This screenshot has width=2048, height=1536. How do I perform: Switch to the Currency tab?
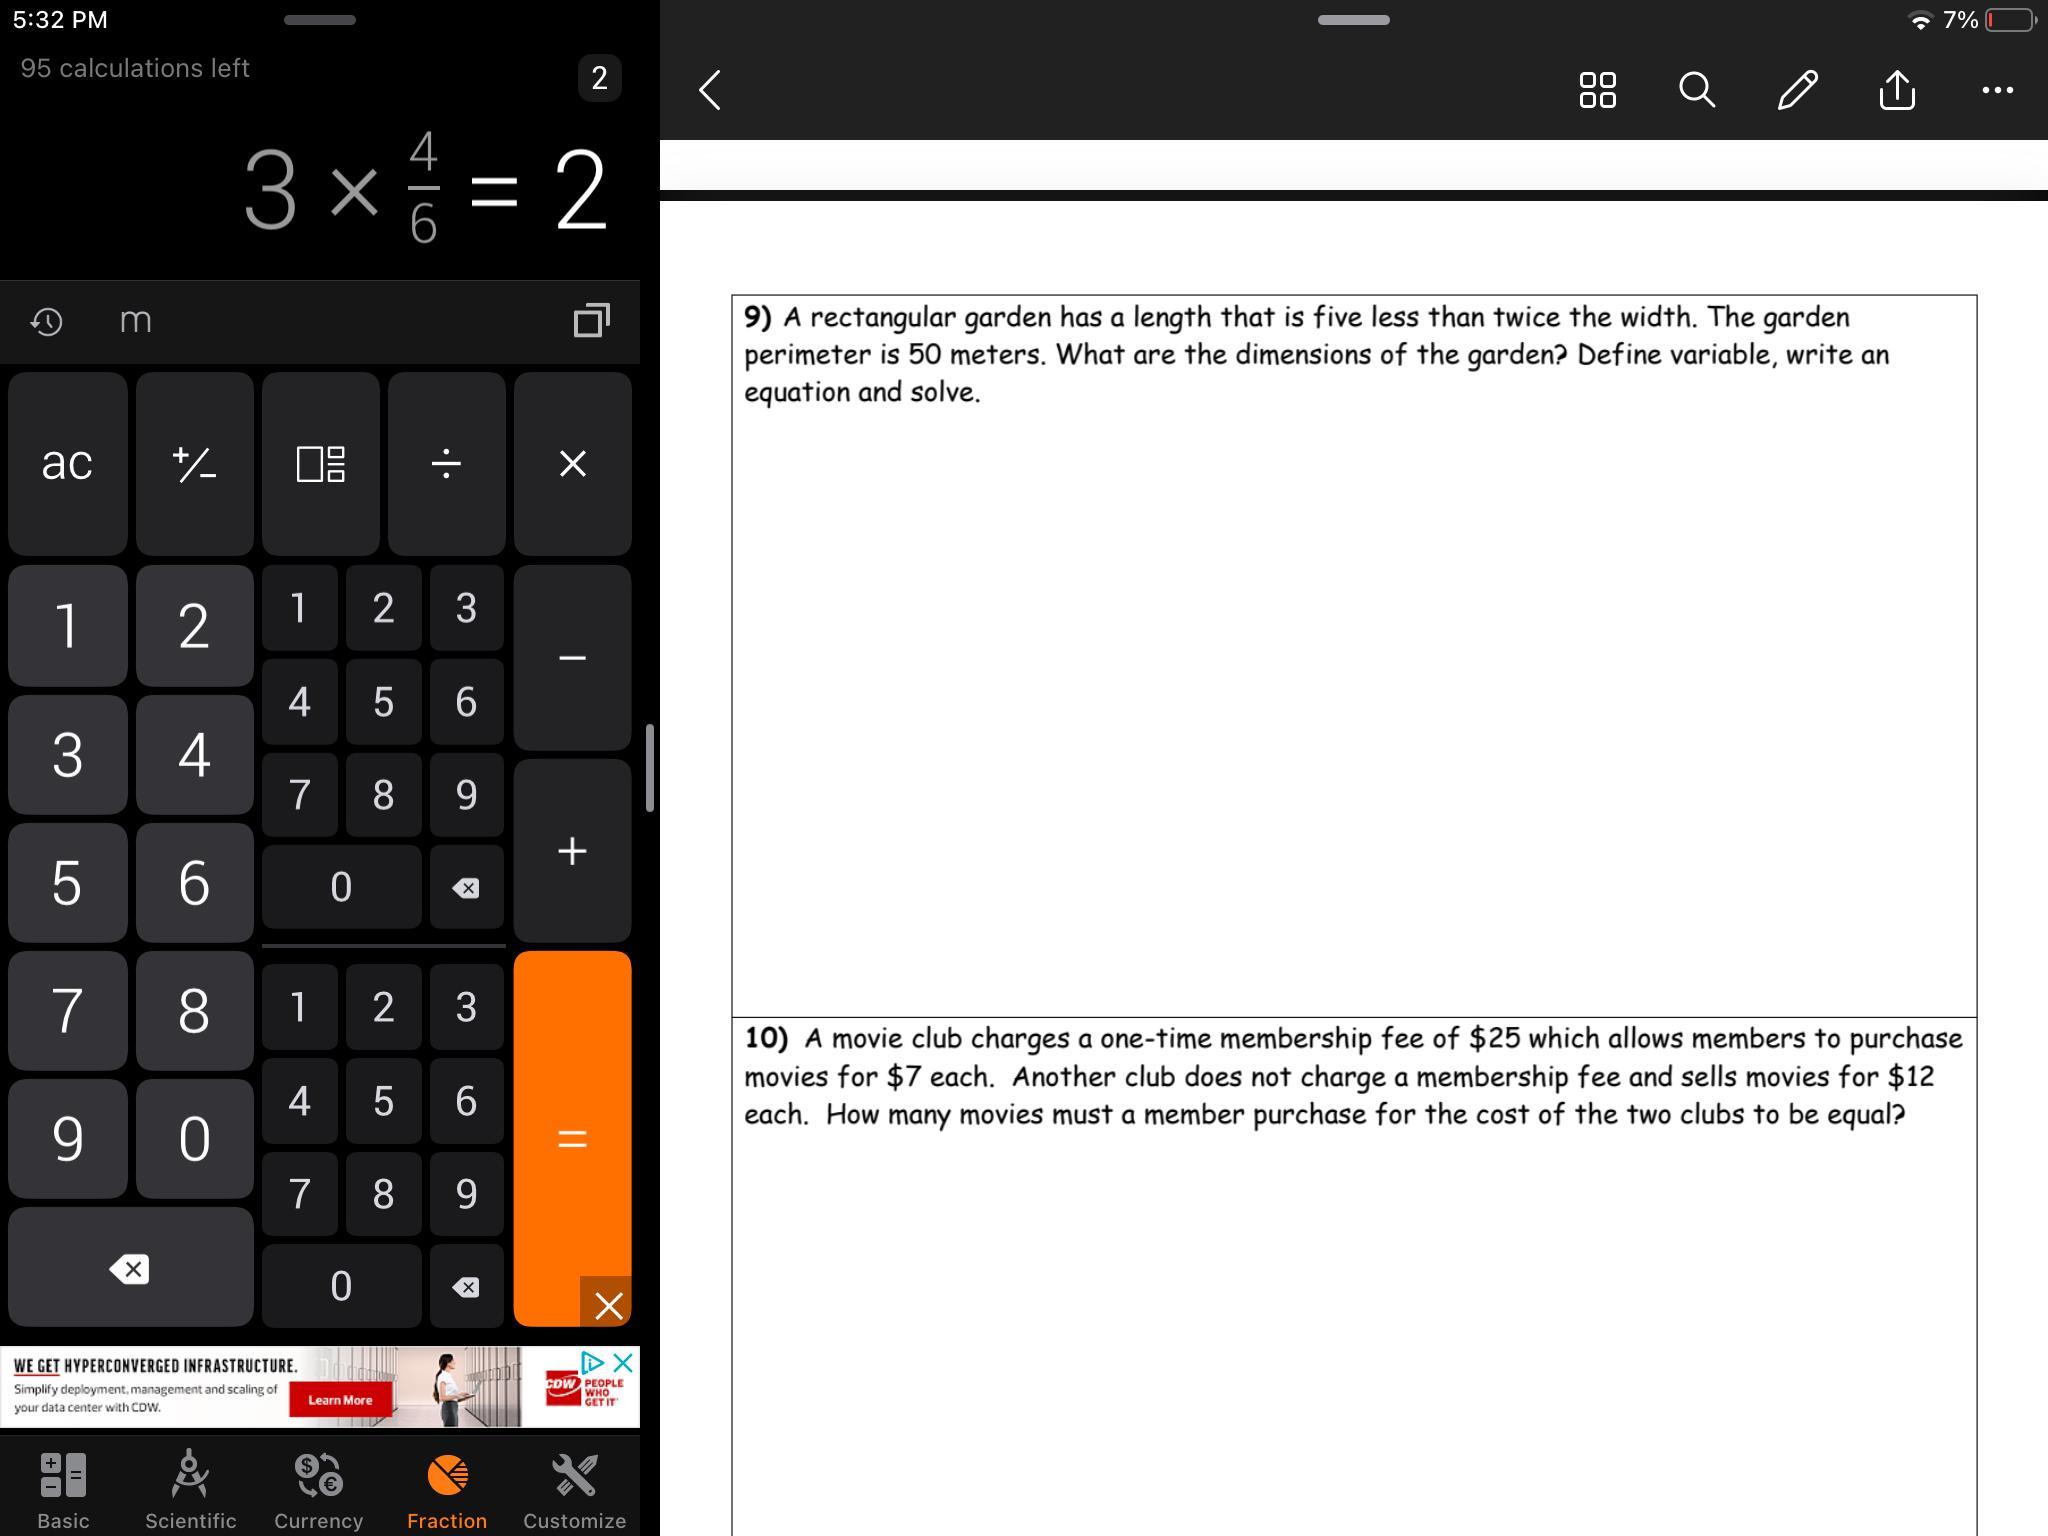click(x=318, y=1490)
